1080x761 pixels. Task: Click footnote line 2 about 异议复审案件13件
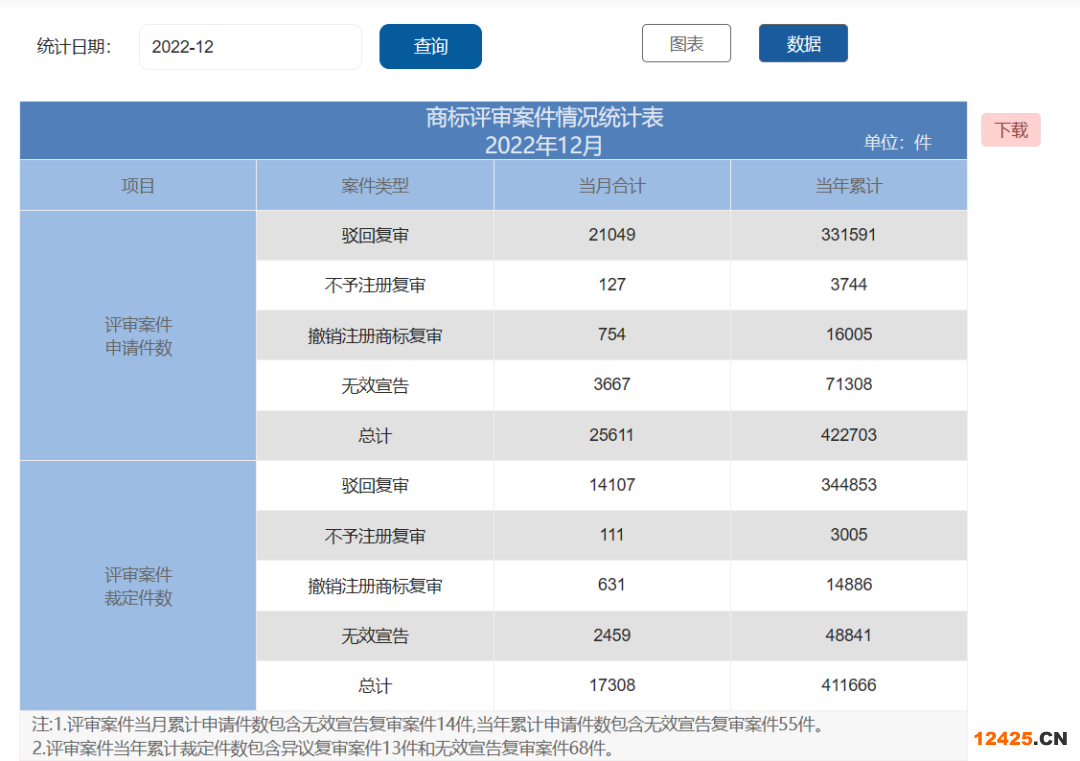pyautogui.click(x=322, y=748)
